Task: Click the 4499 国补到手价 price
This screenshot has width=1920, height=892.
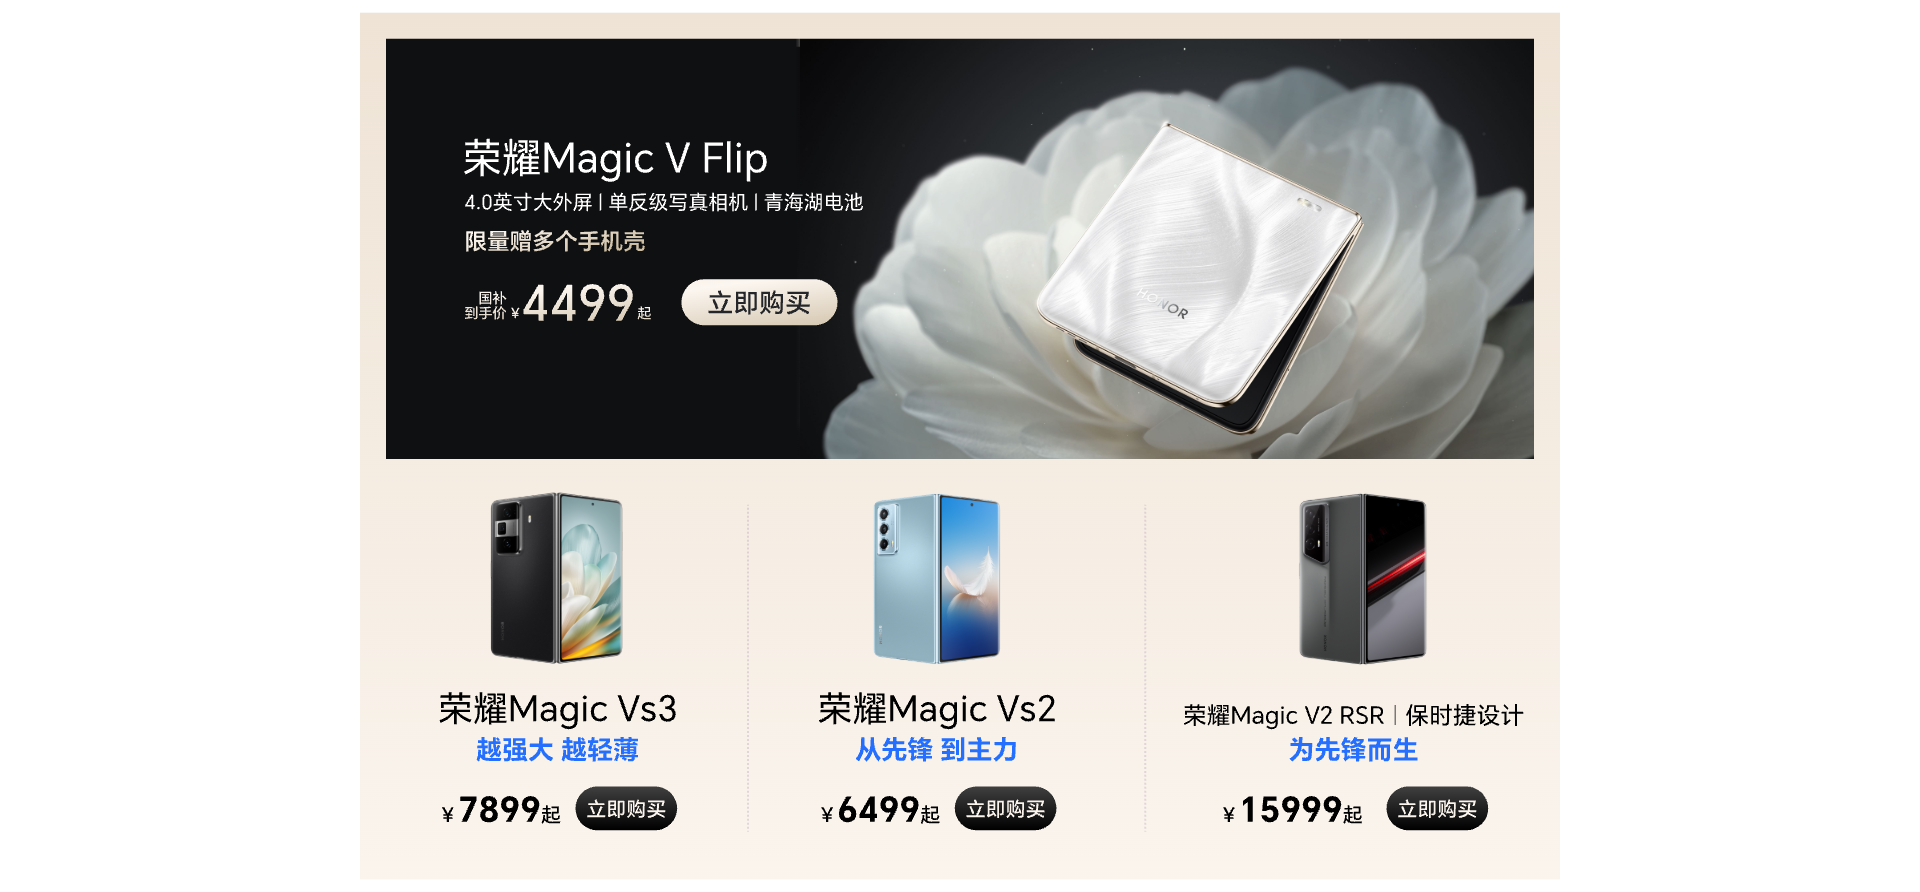Action: (x=558, y=303)
